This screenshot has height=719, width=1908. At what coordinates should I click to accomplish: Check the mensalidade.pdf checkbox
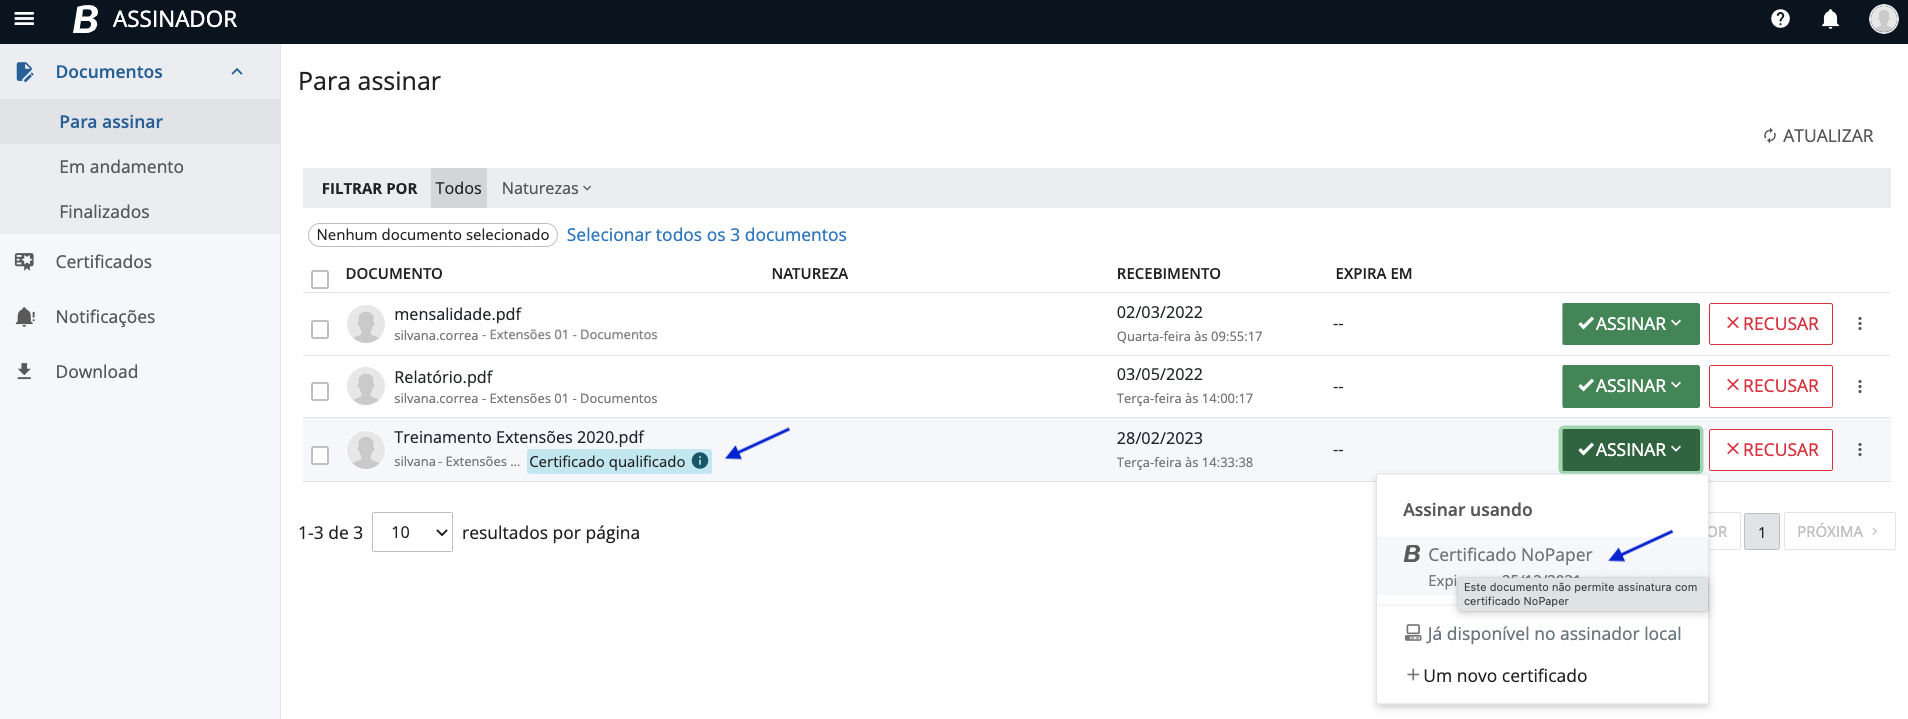point(320,329)
